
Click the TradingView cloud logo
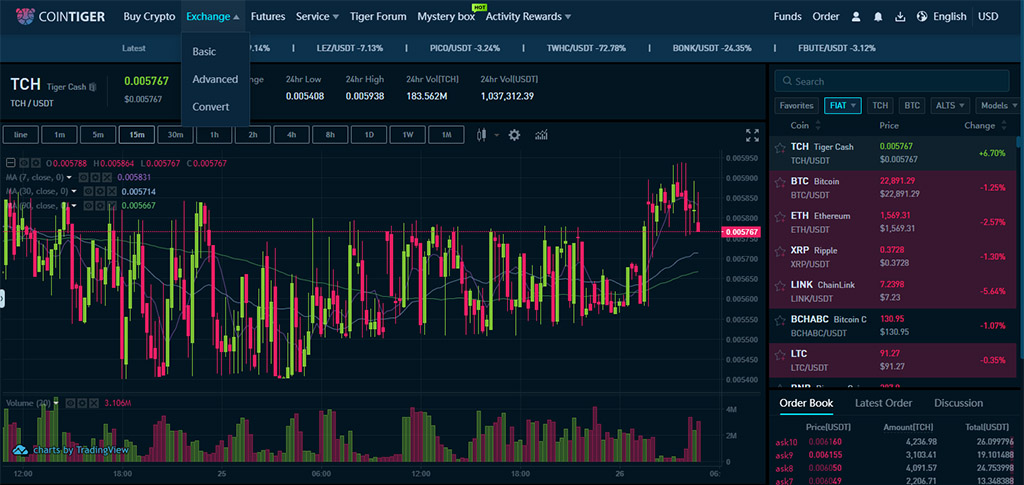pyautogui.click(x=20, y=450)
